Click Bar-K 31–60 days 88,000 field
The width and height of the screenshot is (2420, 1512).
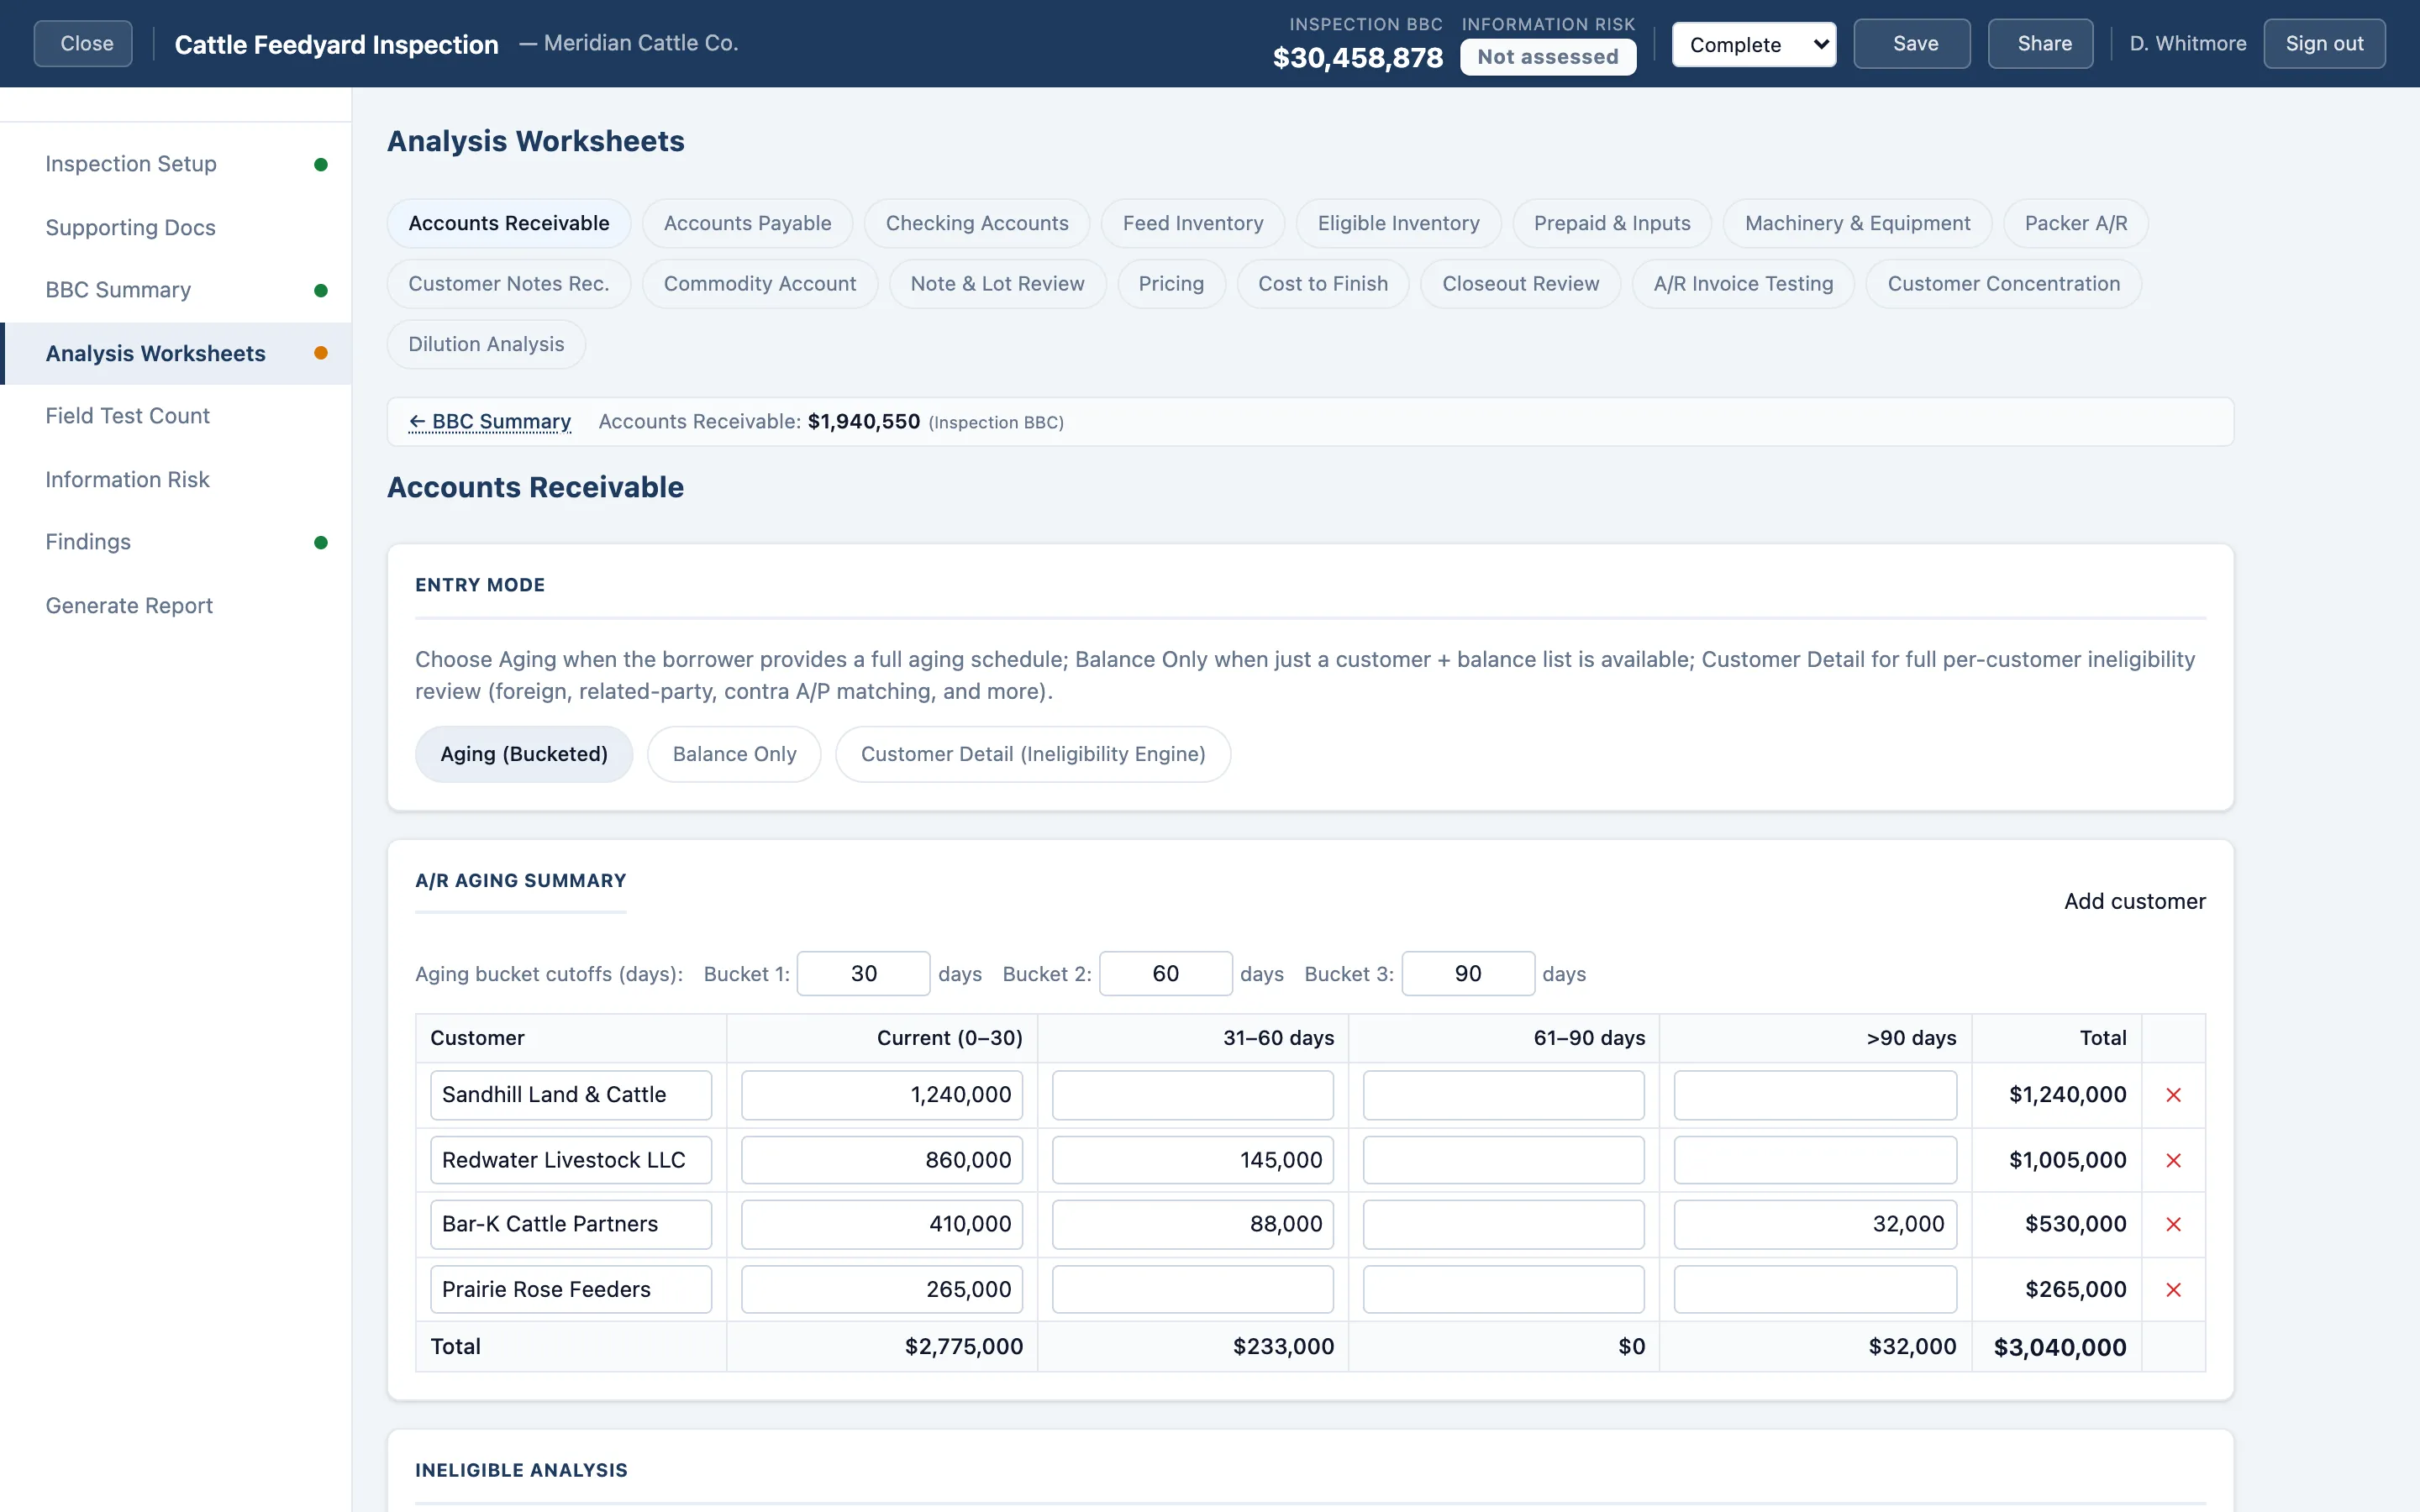point(1193,1224)
